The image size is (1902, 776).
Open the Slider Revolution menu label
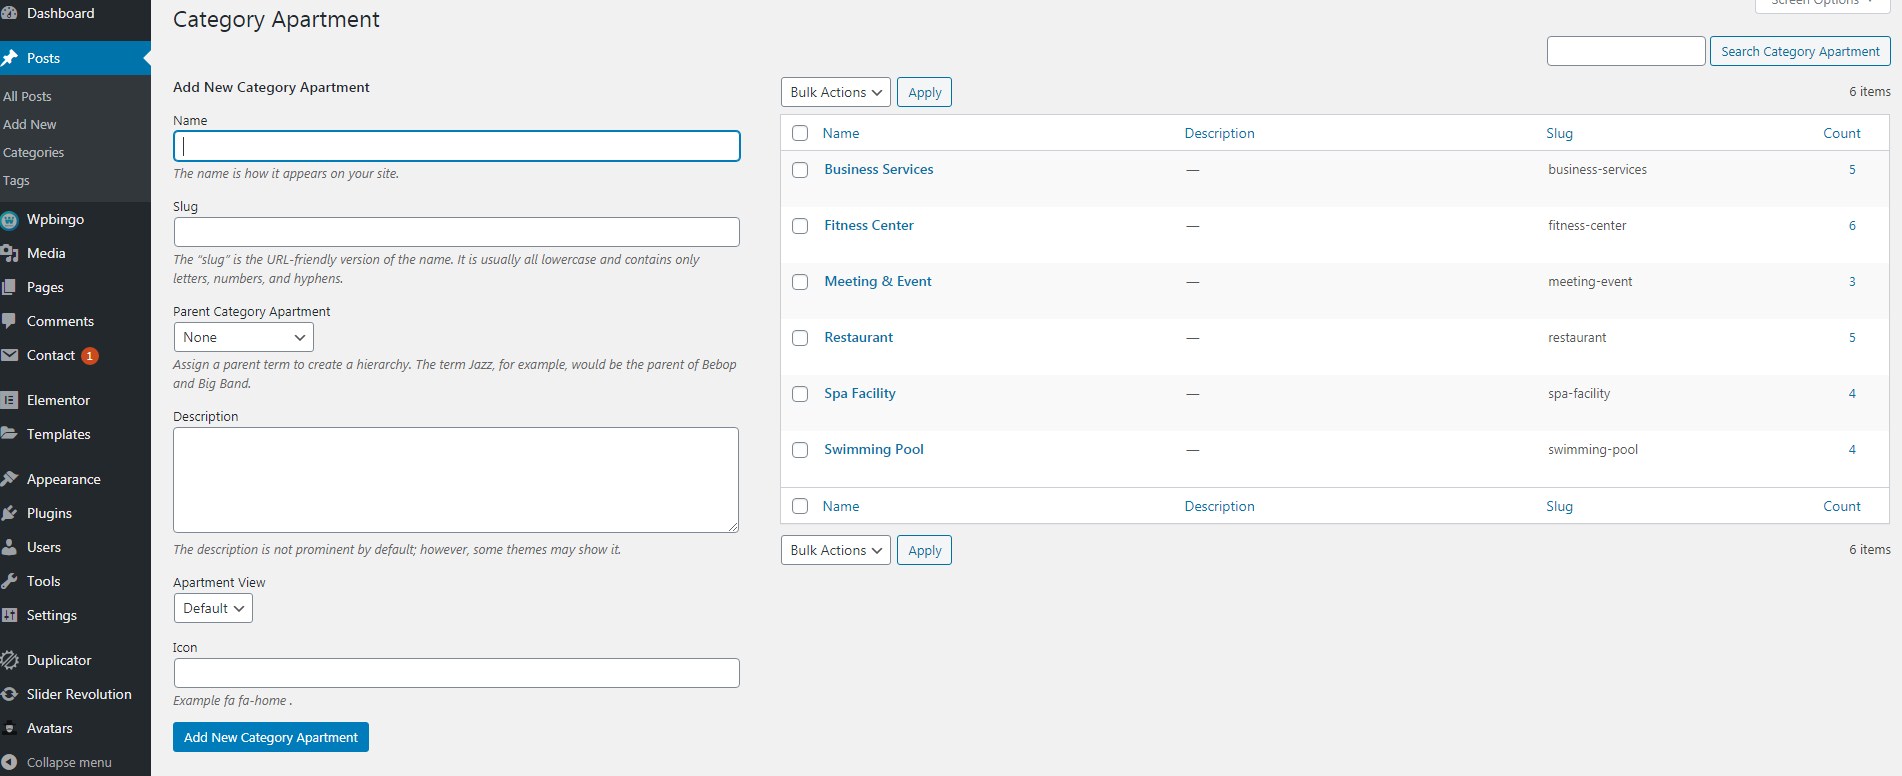79,694
